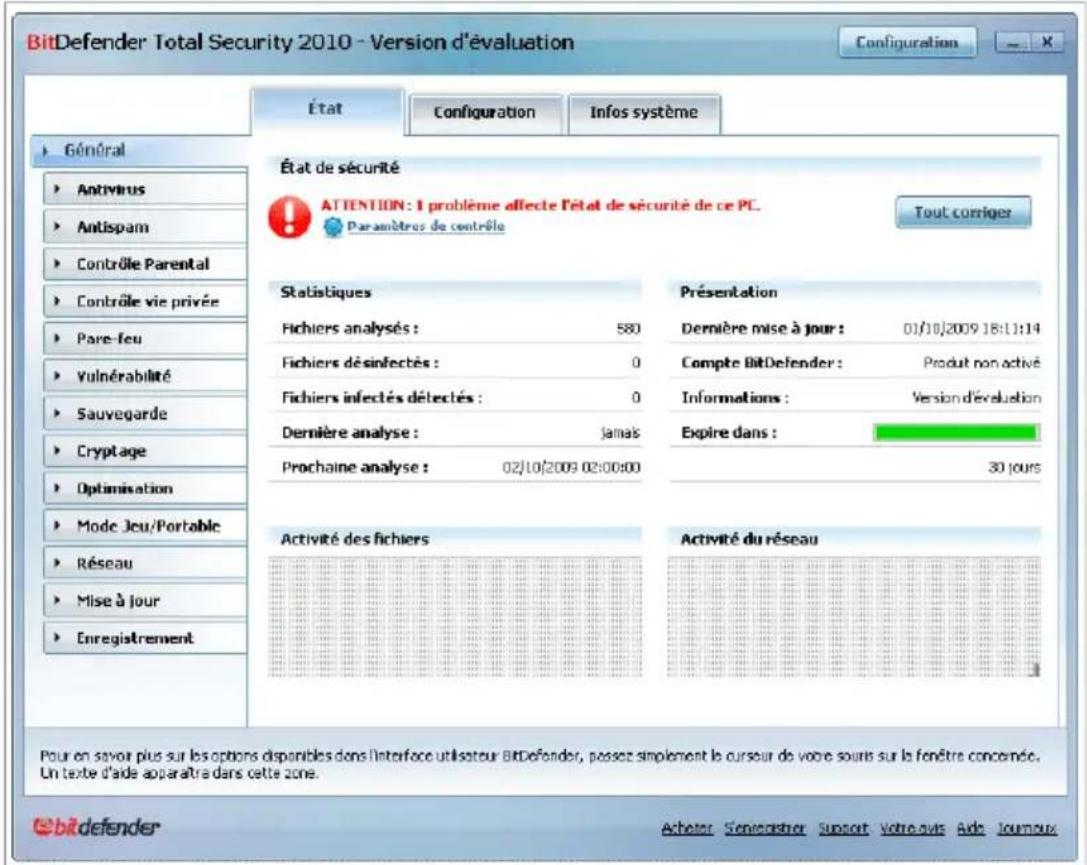Select the Vulnérabilité entry

145,376
